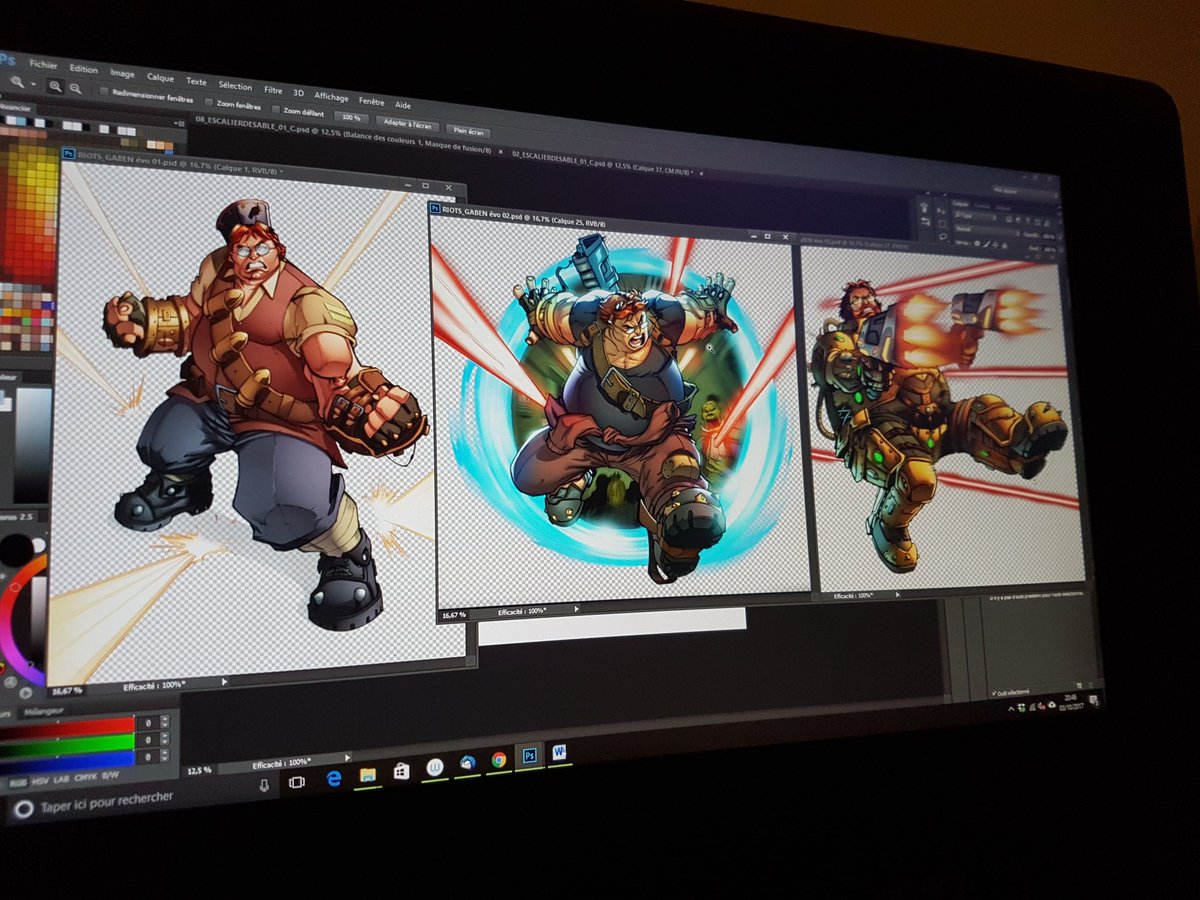Open Efficacité arrow in évo 03 window
Screen dimensions: 1200x900
pyautogui.click(x=898, y=594)
